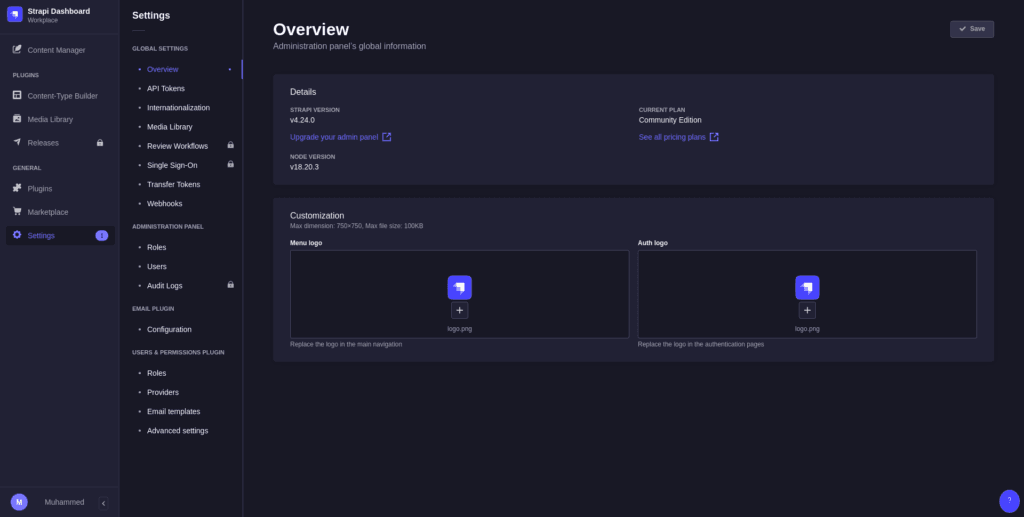1024x517 pixels.
Task: Select API Tokens in settings menu
Action: [x=166, y=88]
